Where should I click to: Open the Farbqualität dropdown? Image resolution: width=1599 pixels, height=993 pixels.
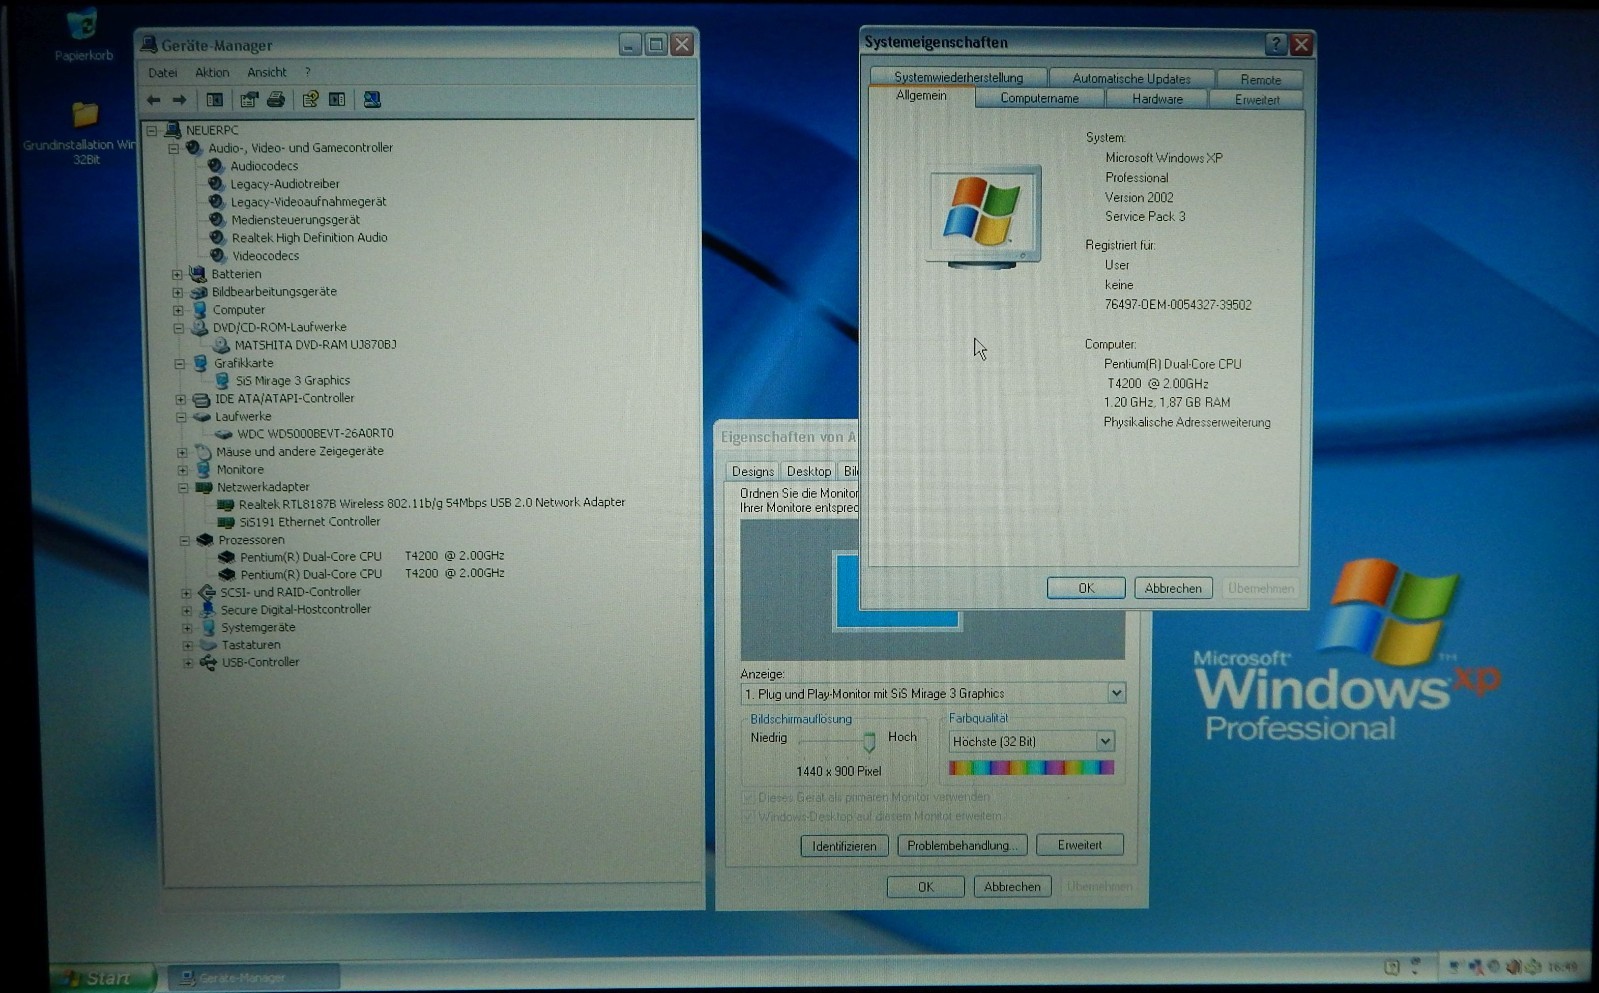[1104, 741]
